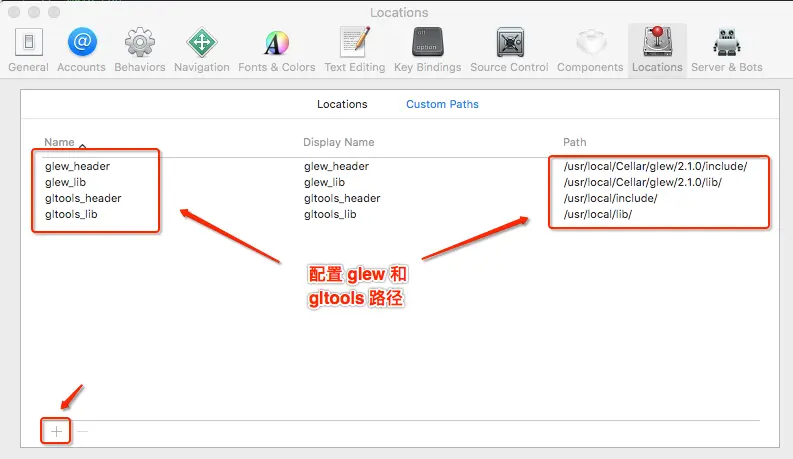Open the Fonts & Colors pane

277,50
